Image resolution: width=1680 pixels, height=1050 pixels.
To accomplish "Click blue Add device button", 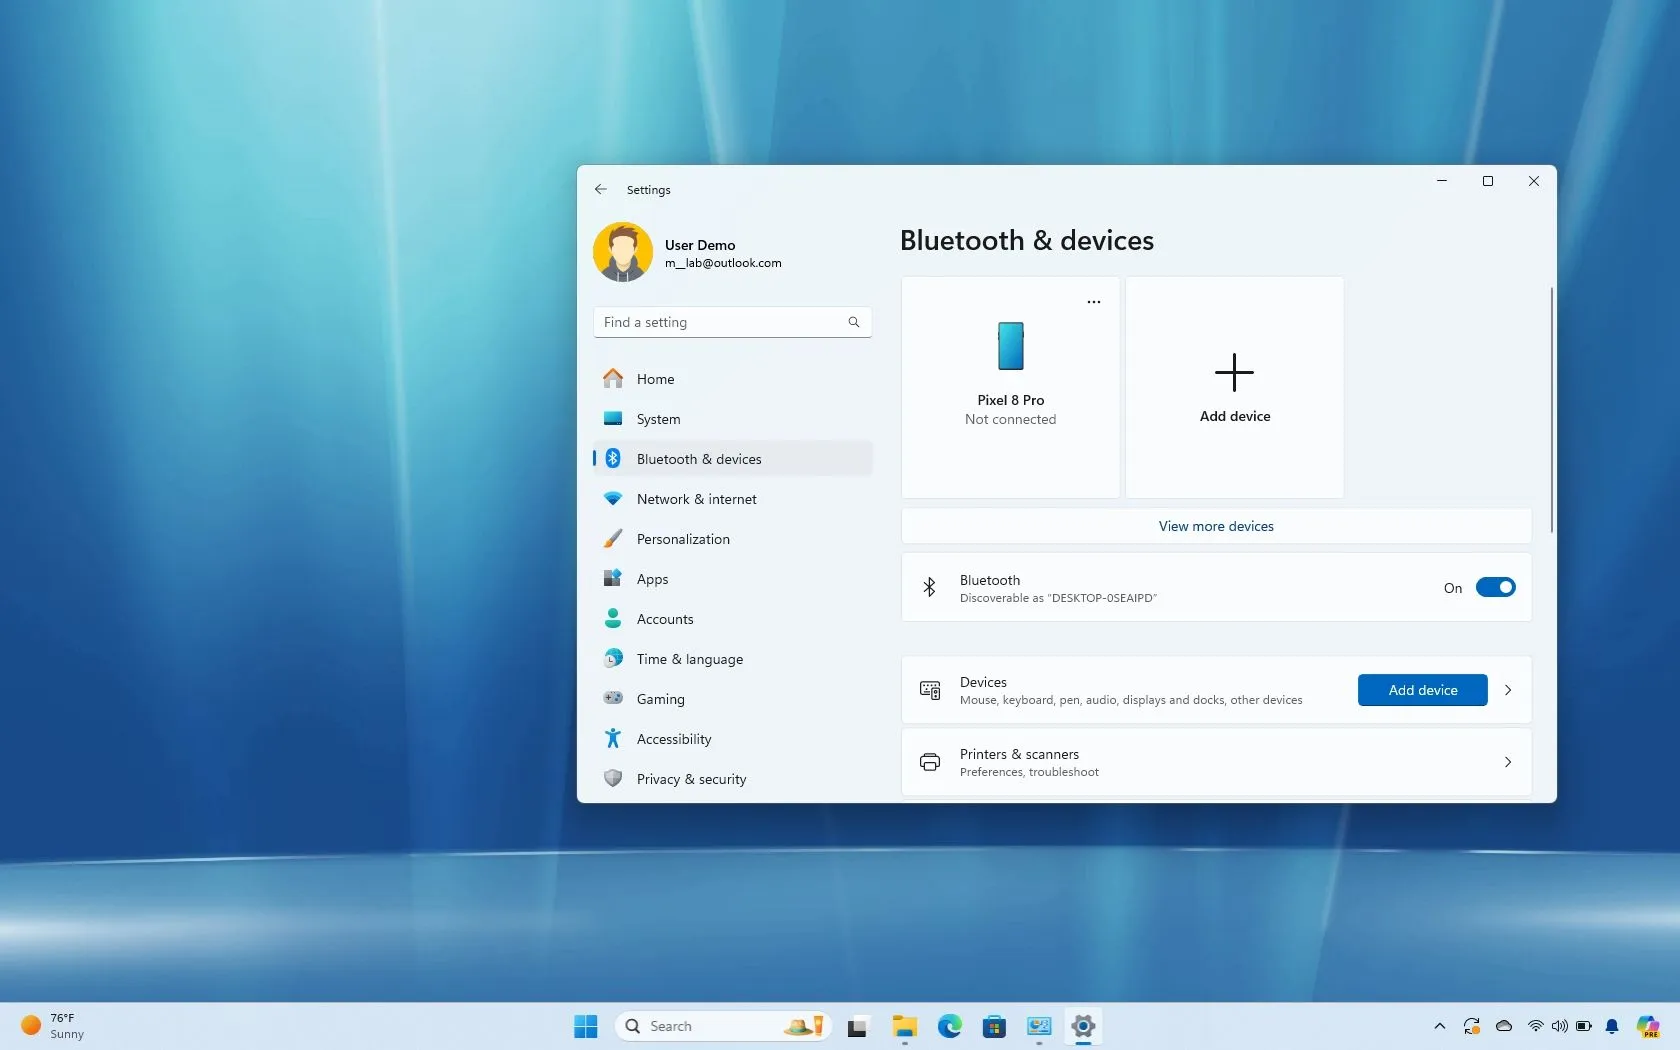I will [1422, 690].
